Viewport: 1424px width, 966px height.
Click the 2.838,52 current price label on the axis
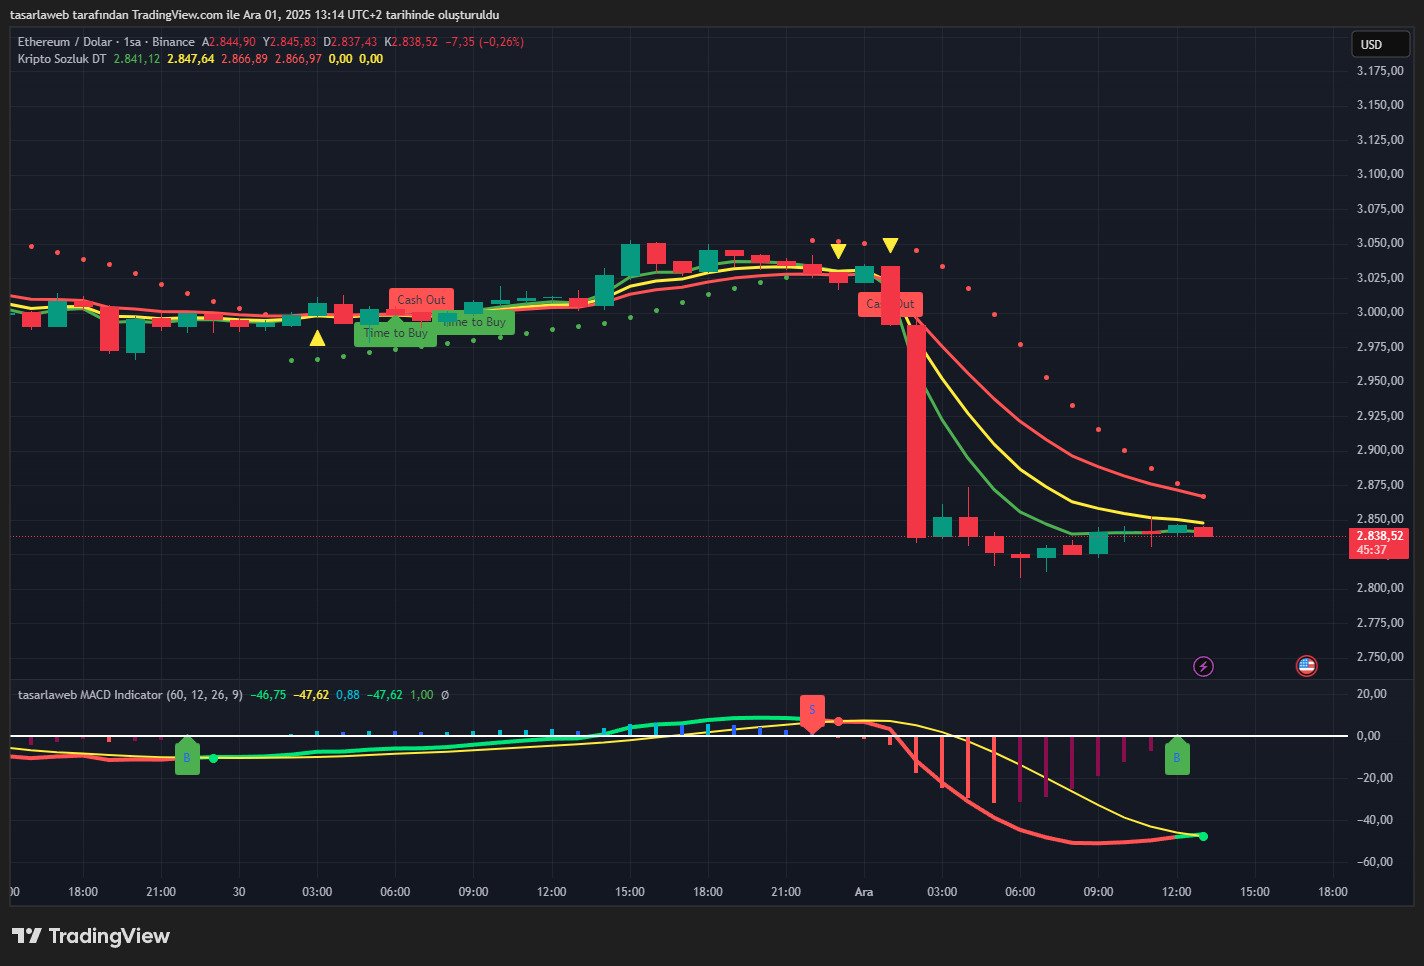(1379, 536)
